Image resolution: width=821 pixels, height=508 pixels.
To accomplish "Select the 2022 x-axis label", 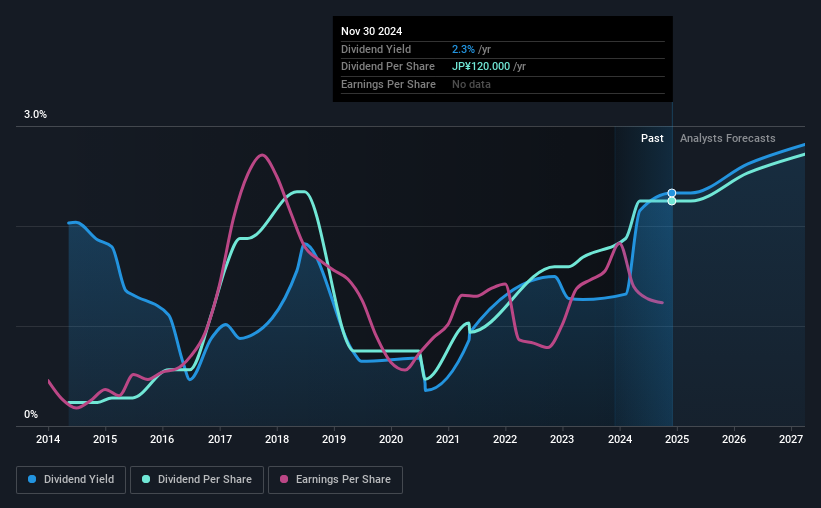I will point(505,439).
